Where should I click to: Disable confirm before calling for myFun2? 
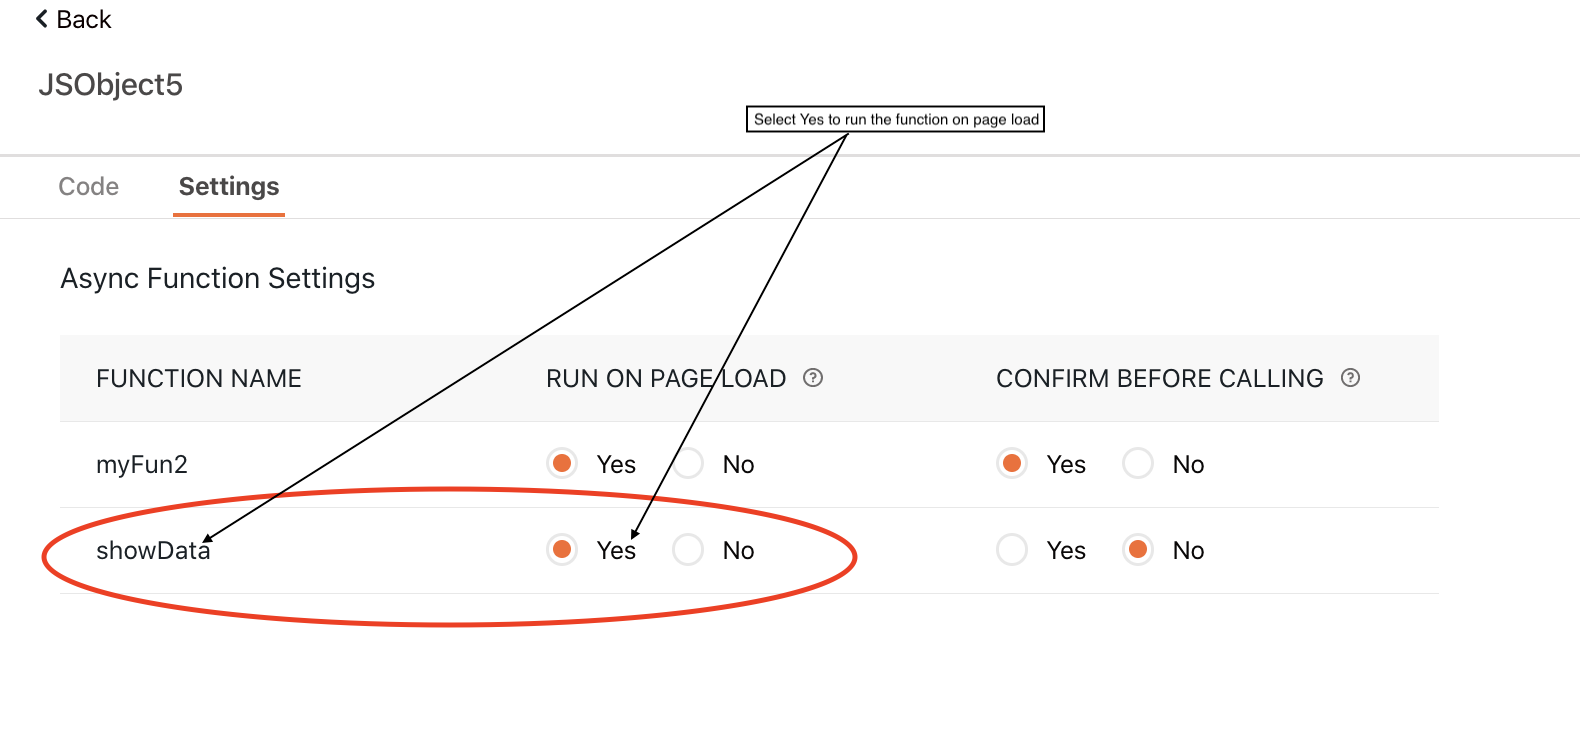[1137, 463]
